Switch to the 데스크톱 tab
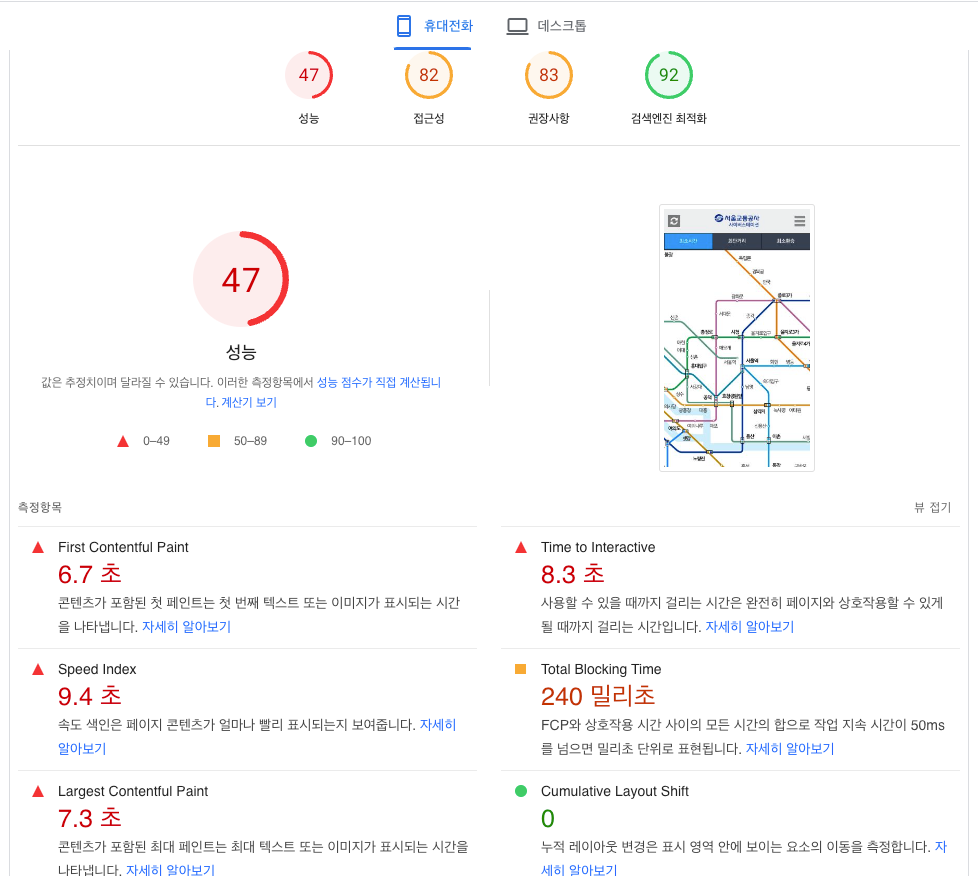 546,26
